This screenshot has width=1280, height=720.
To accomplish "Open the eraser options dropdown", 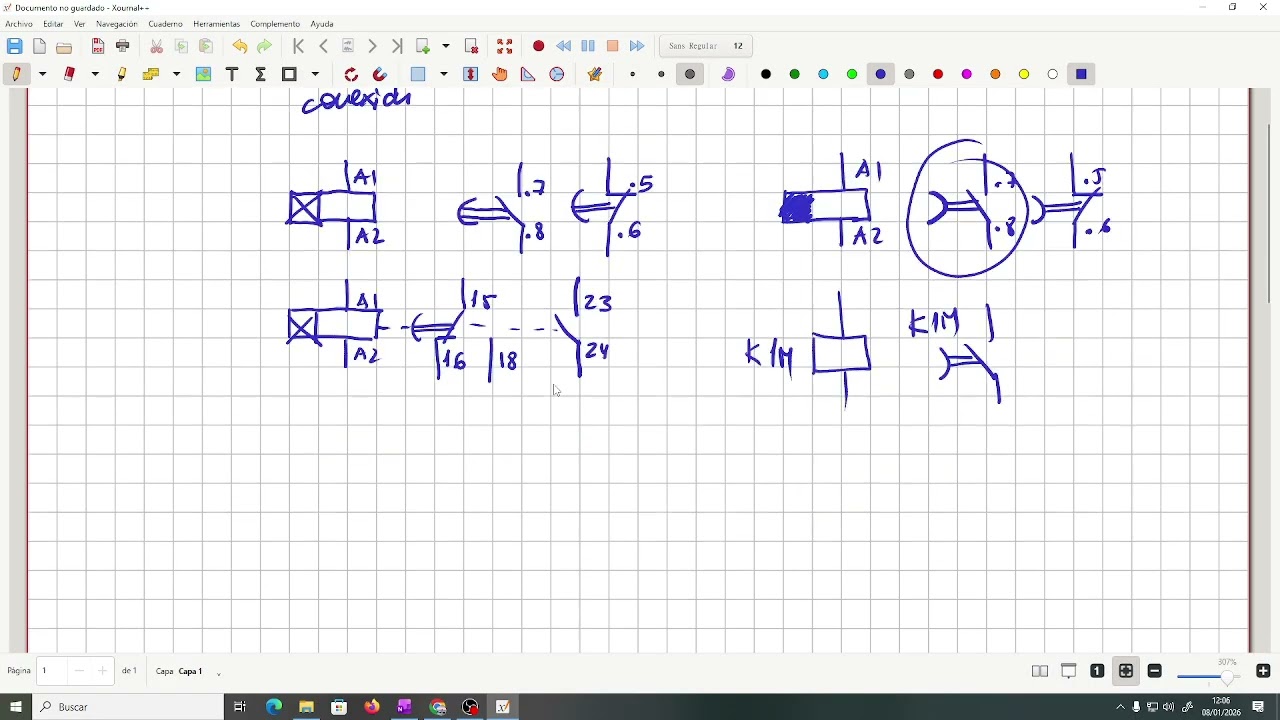I will (x=96, y=75).
